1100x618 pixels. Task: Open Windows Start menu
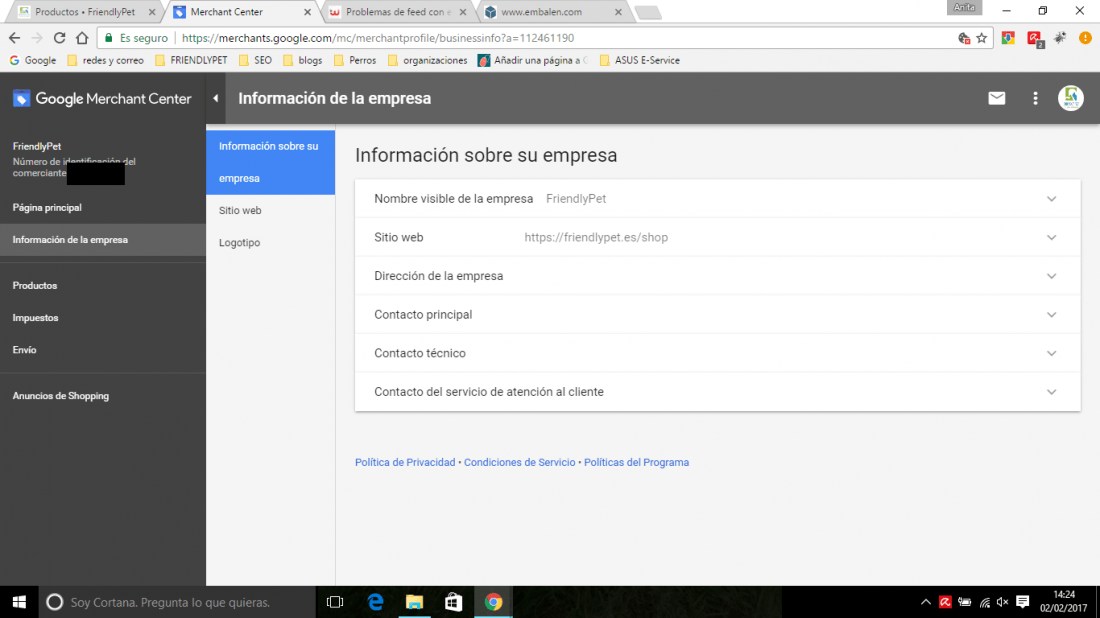point(19,602)
